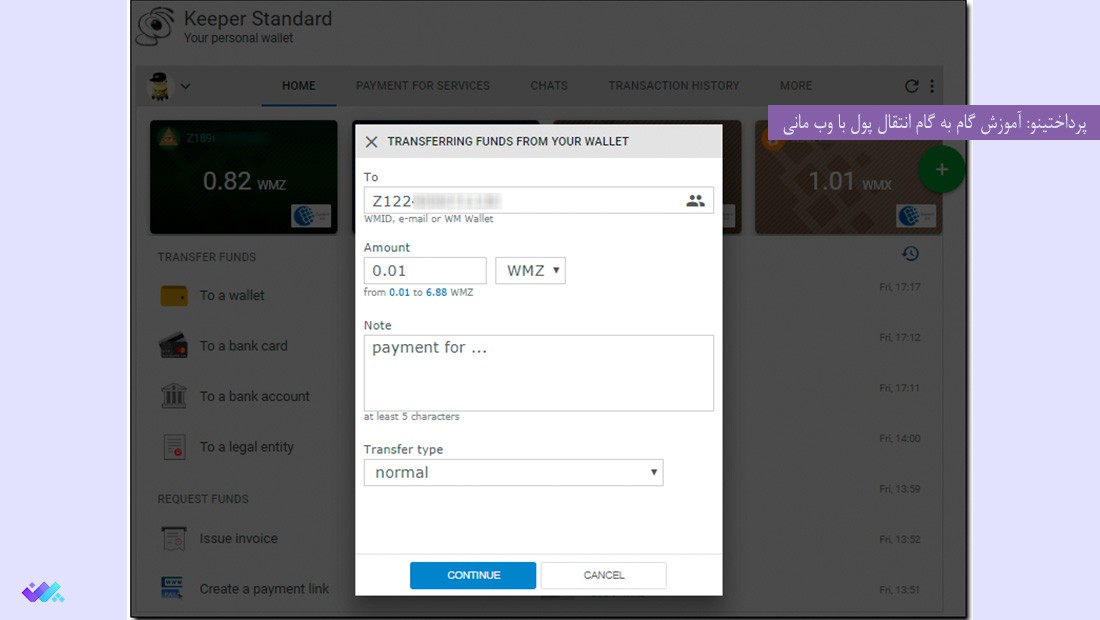
Task: Click the maximum amount 6.88 link
Action: 436,292
